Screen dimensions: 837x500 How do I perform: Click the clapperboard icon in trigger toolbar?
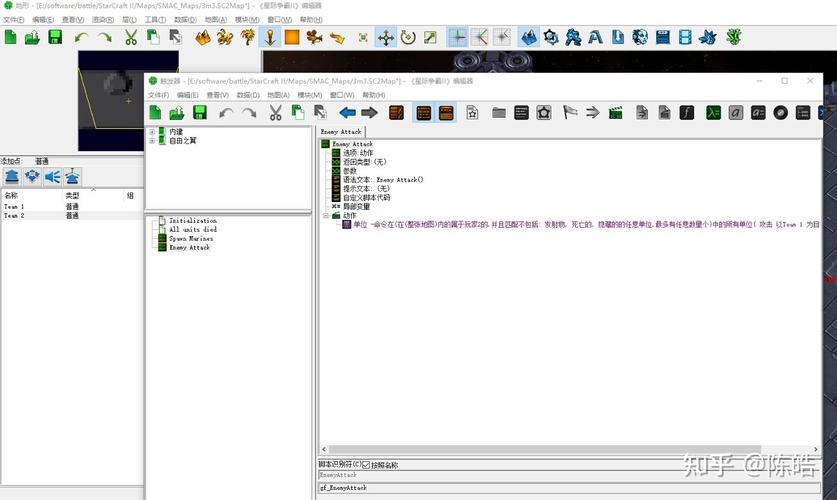616,113
